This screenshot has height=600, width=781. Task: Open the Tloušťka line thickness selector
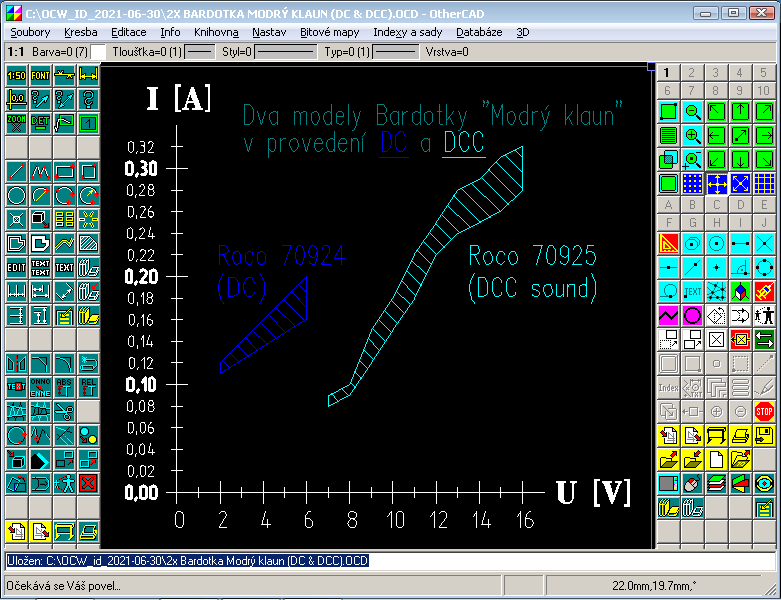[x=200, y=52]
